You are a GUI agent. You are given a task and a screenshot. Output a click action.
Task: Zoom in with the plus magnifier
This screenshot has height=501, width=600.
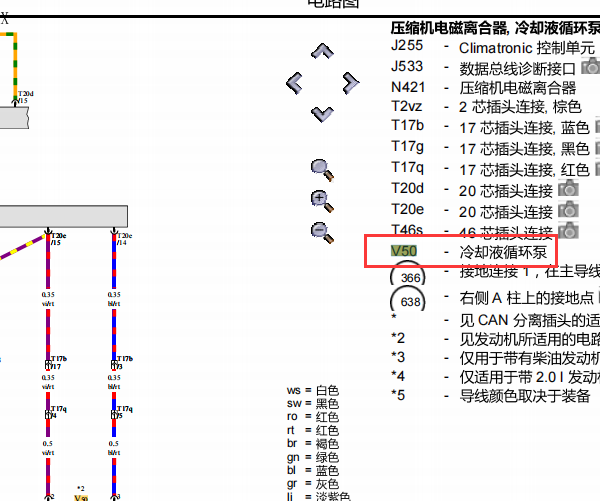322,201
